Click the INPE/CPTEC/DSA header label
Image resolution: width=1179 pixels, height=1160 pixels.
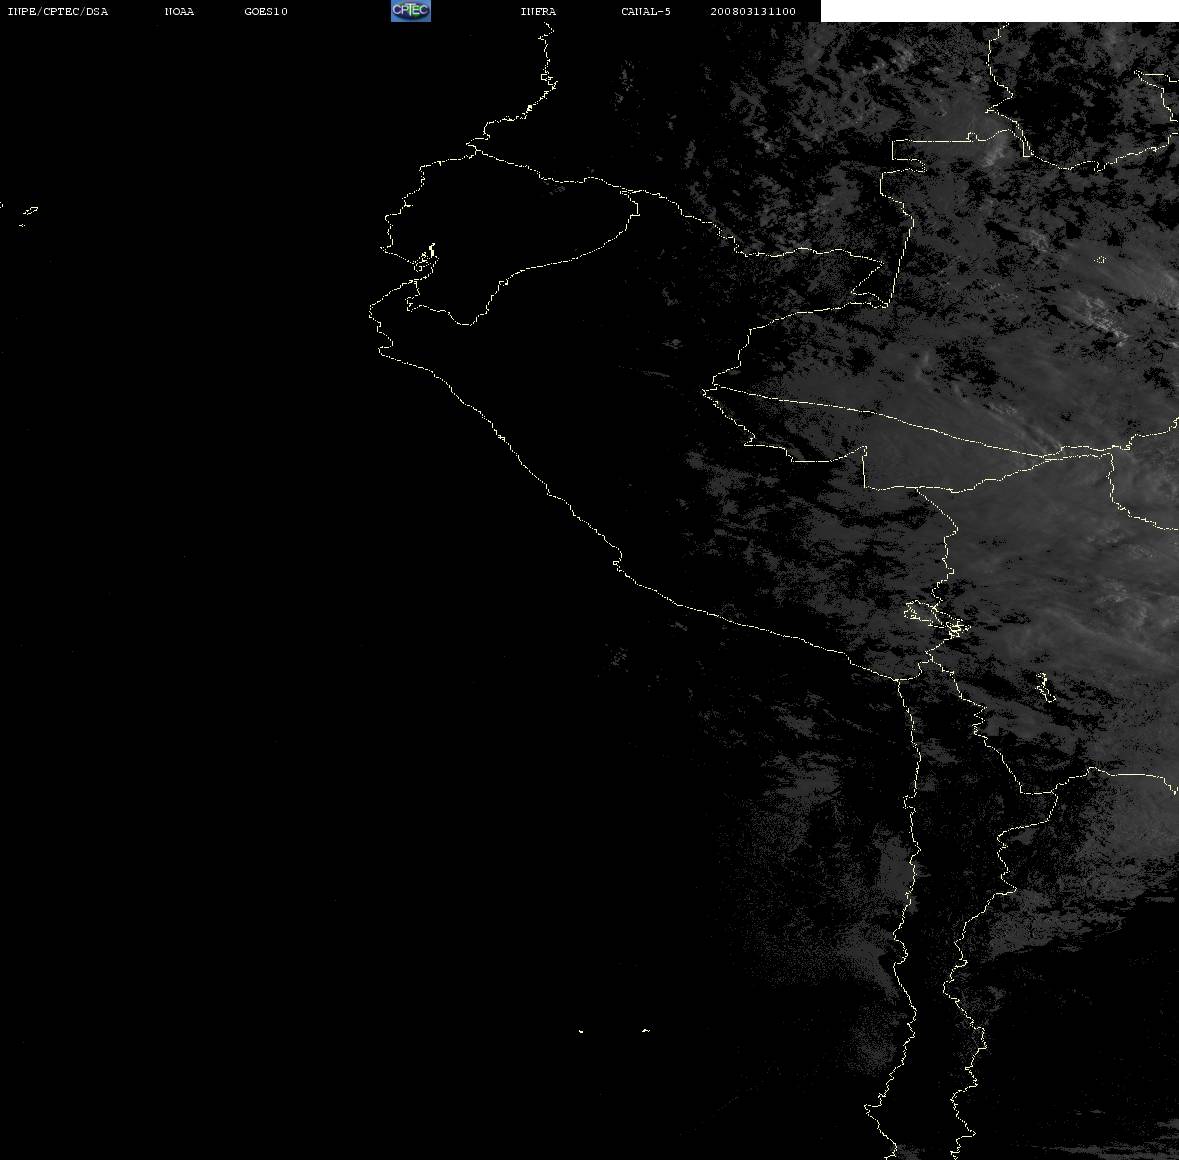coord(57,11)
